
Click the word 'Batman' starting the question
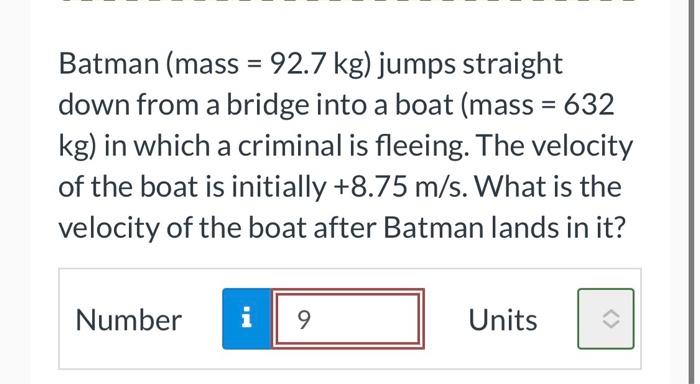click(x=109, y=64)
